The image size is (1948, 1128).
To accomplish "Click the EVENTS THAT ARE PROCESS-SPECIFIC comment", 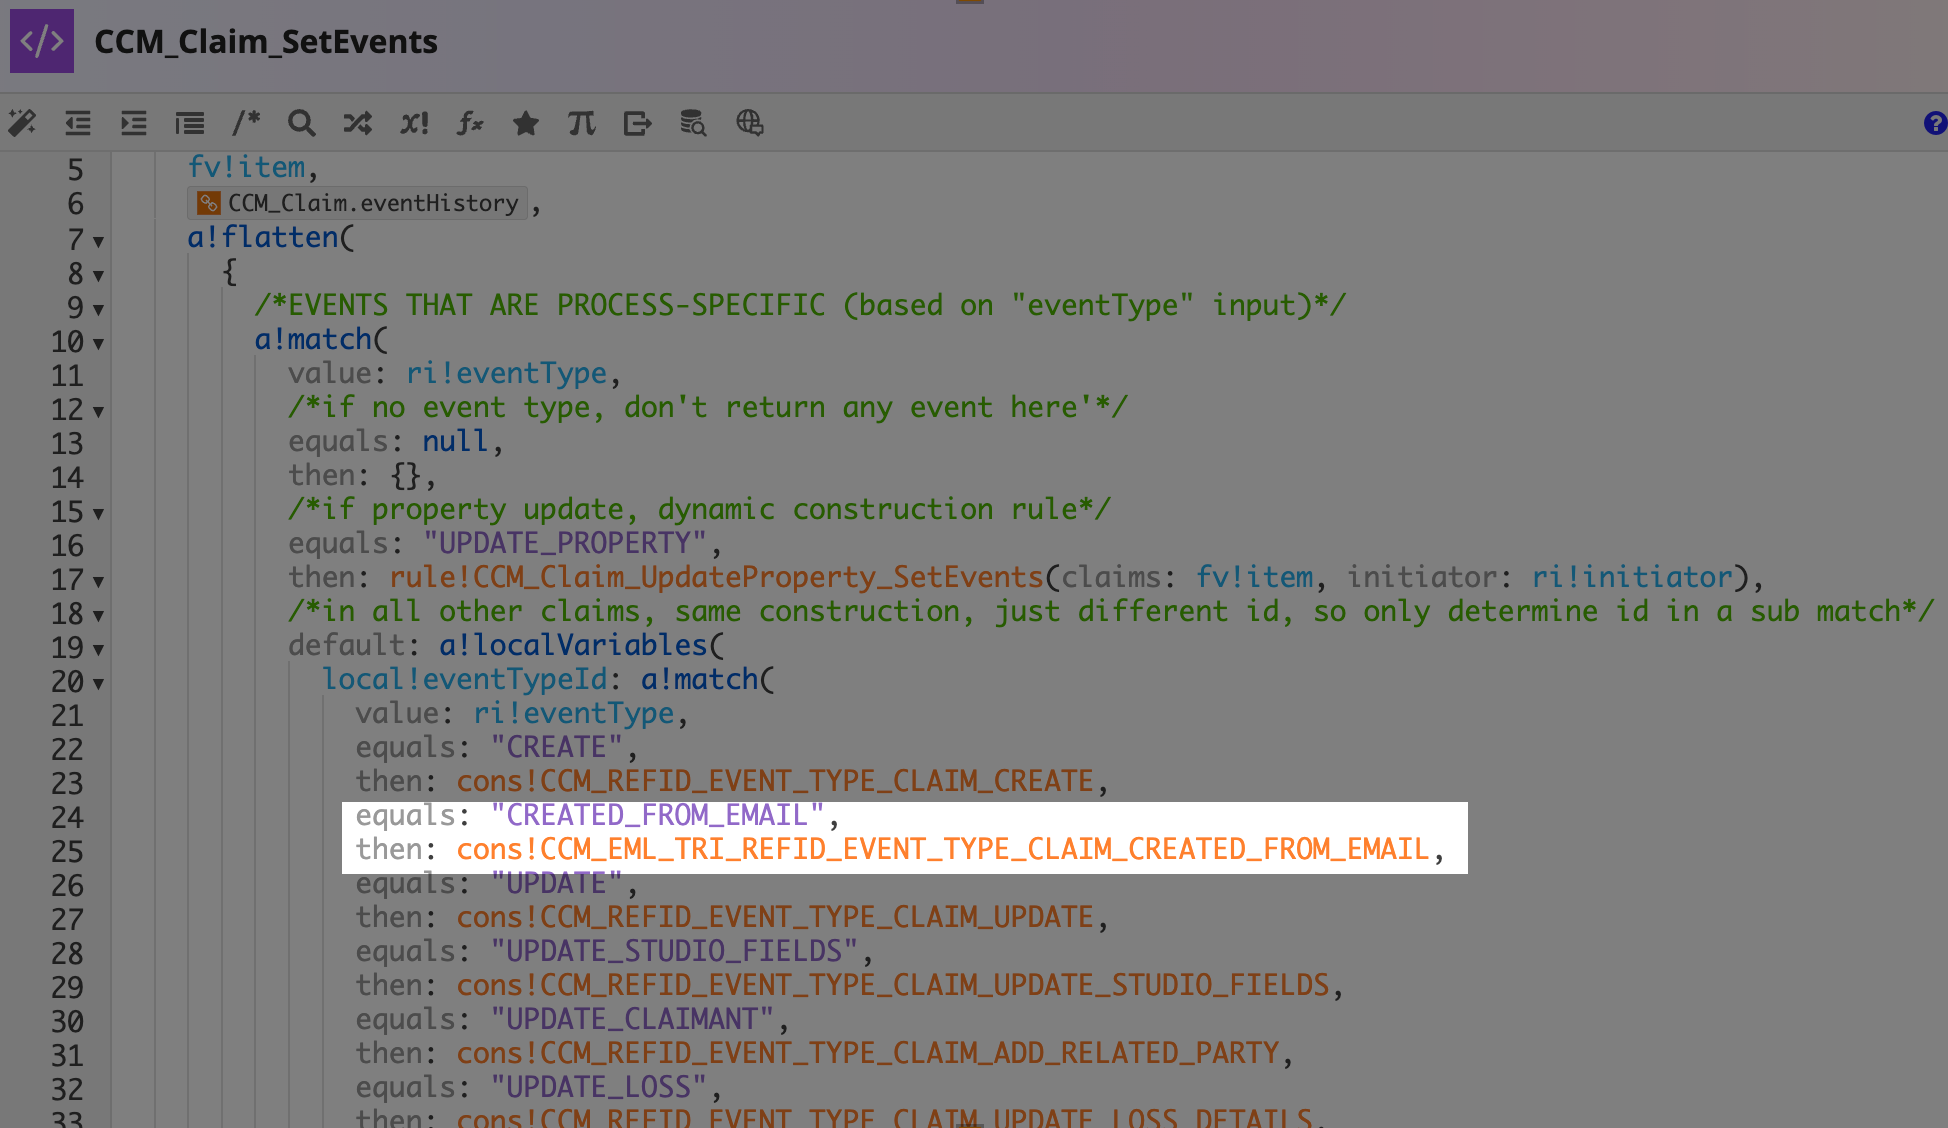I will point(800,305).
